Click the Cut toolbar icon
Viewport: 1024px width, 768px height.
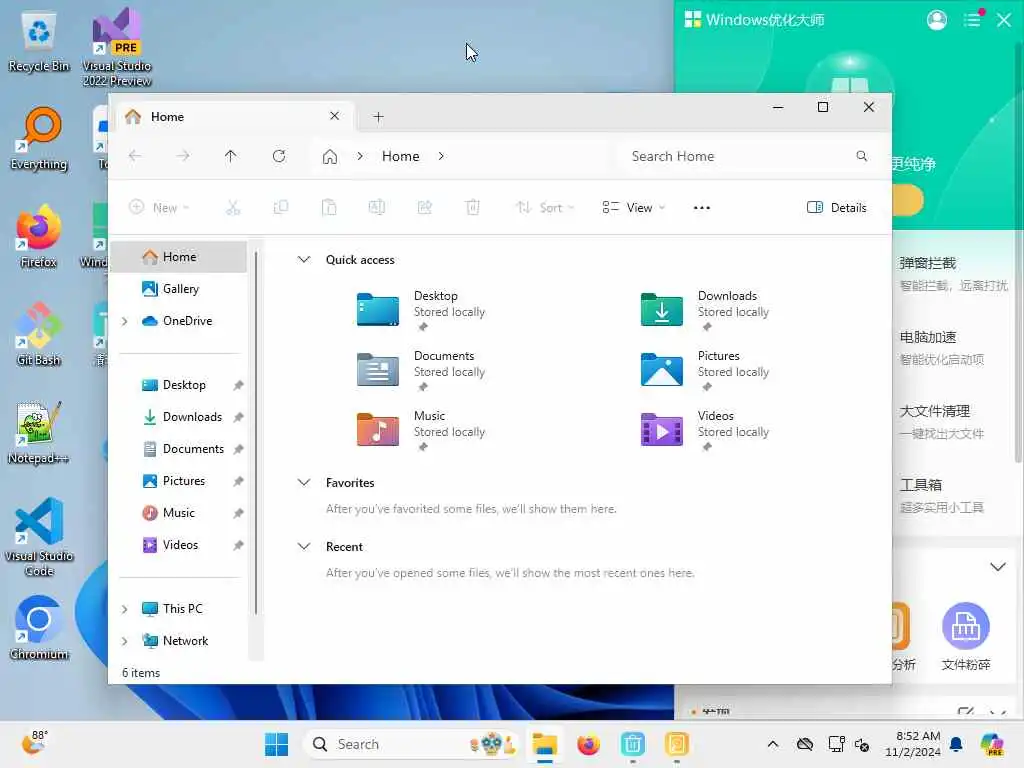point(233,208)
